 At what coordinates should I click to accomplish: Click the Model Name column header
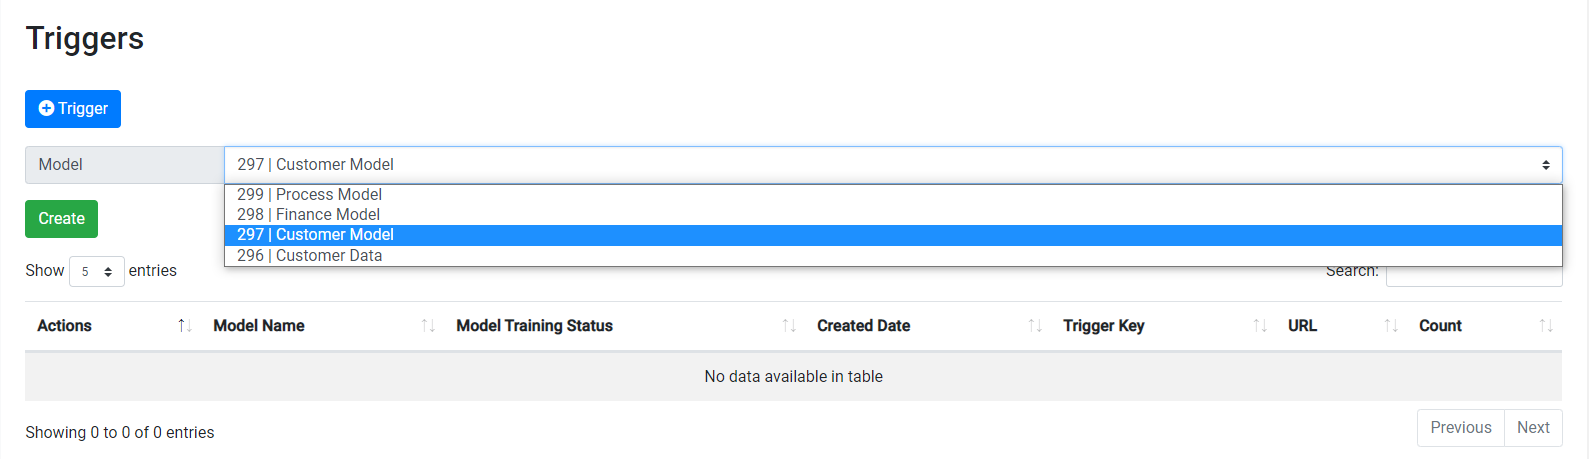(x=259, y=326)
